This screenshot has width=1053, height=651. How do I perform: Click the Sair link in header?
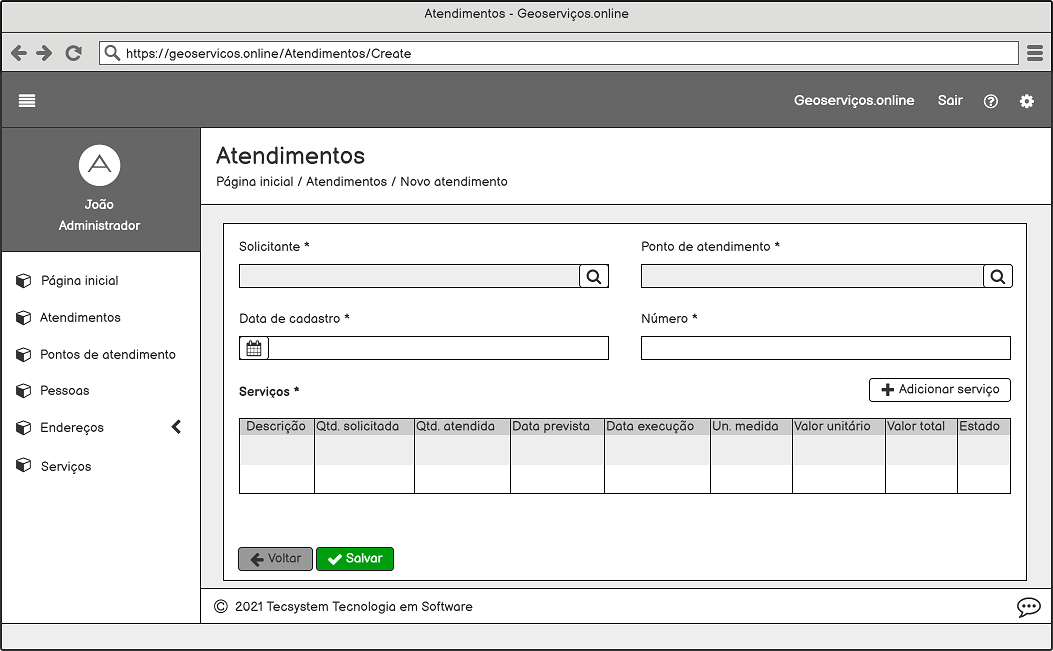pos(950,101)
